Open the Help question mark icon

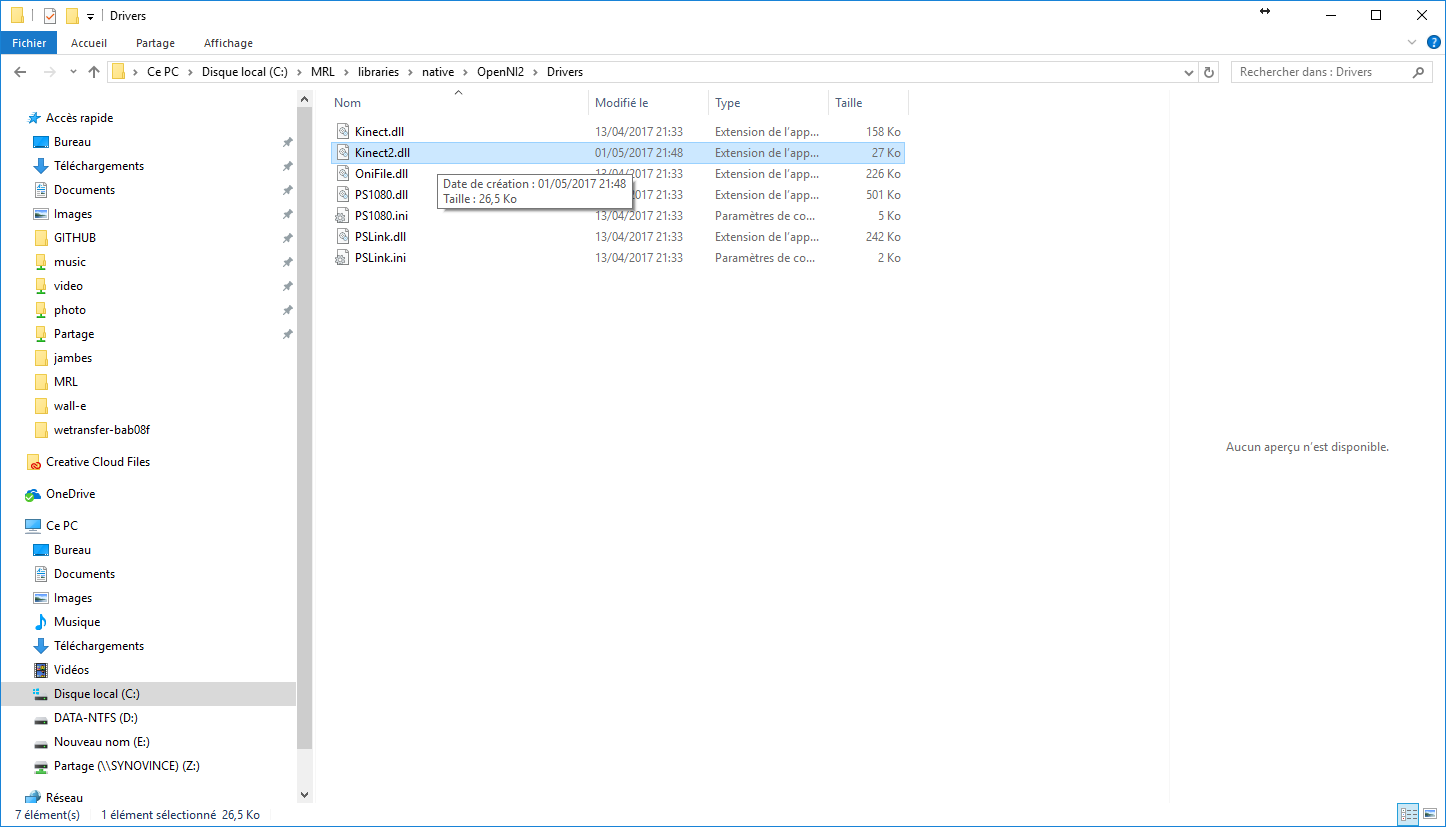[x=1433, y=43]
